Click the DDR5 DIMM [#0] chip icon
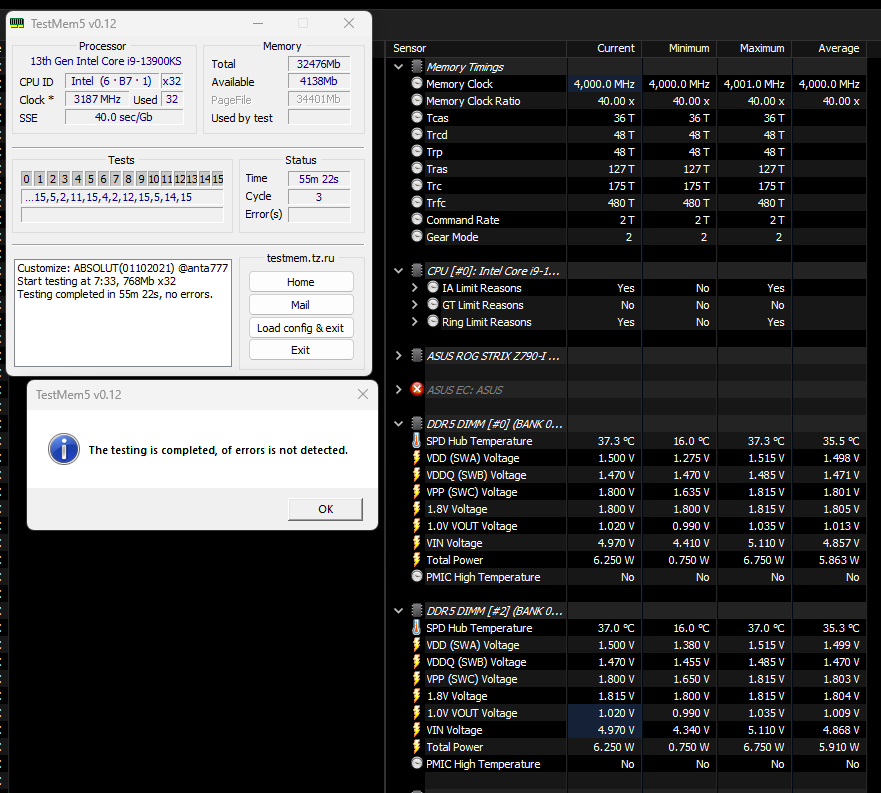Image resolution: width=881 pixels, height=793 pixels. click(416, 423)
